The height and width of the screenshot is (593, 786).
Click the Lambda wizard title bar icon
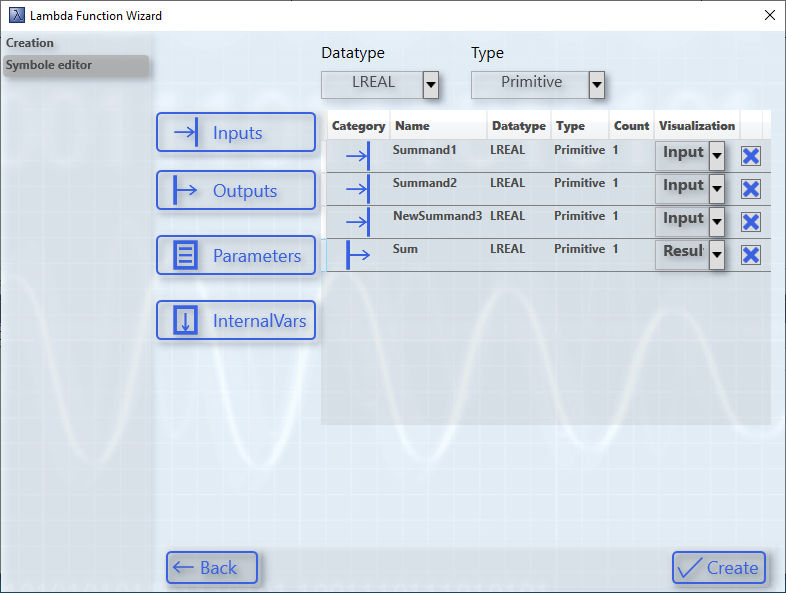[x=16, y=16]
